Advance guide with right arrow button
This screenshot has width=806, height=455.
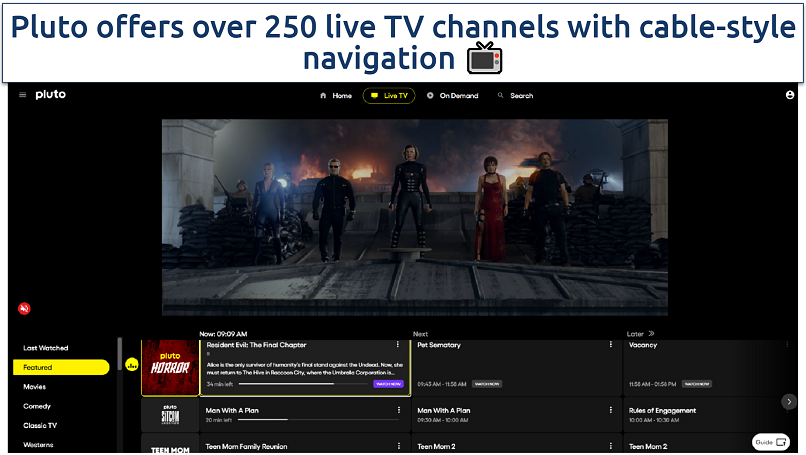tap(789, 402)
